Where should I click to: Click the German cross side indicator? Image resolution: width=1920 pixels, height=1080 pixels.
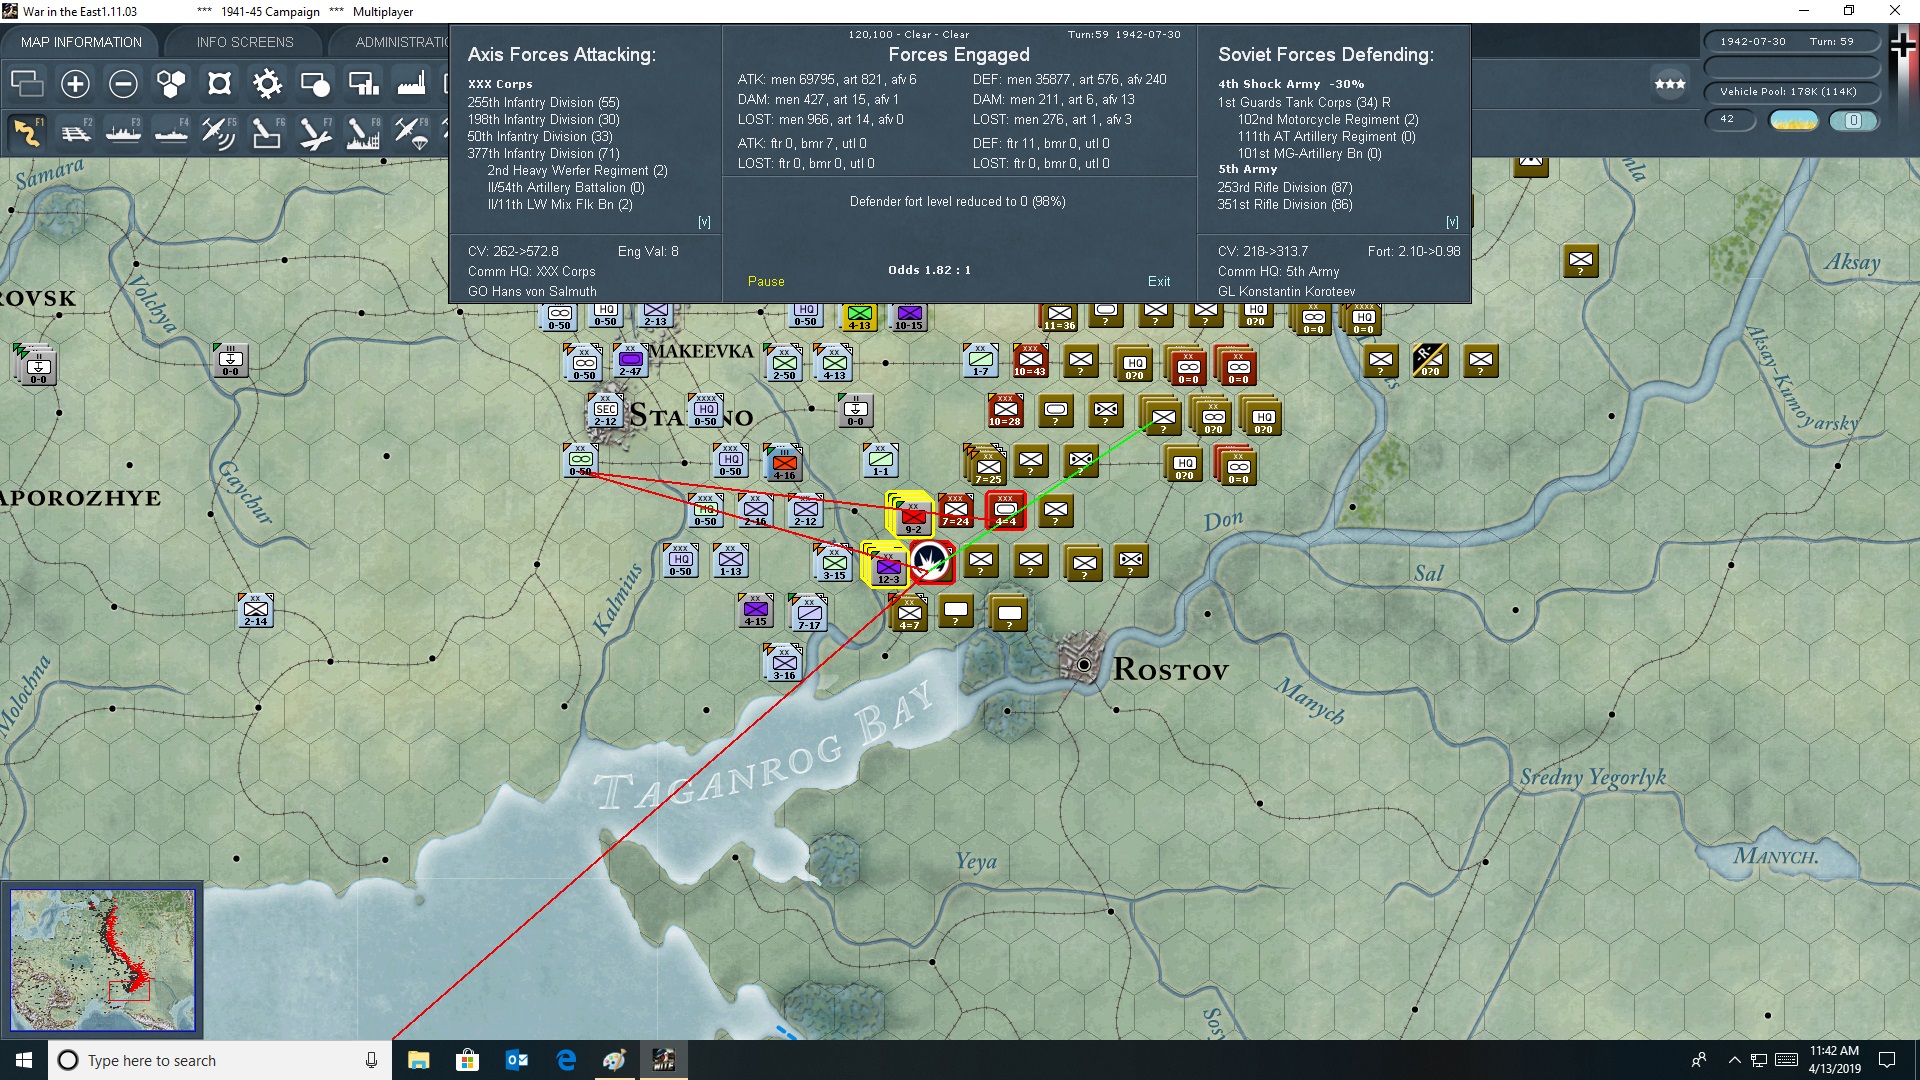[x=1903, y=46]
